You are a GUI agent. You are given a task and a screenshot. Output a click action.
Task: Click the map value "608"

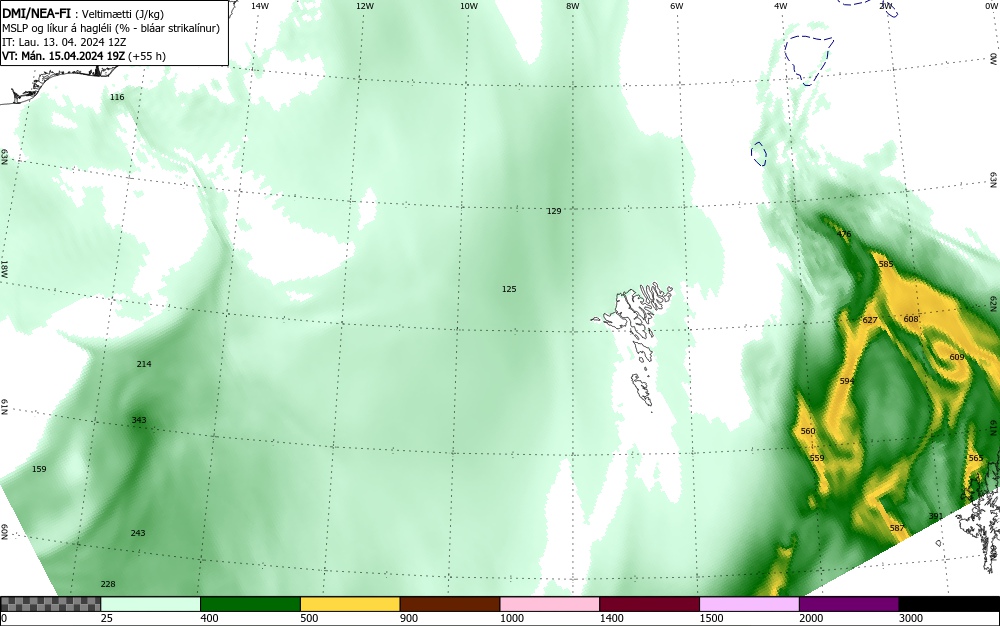(x=911, y=319)
